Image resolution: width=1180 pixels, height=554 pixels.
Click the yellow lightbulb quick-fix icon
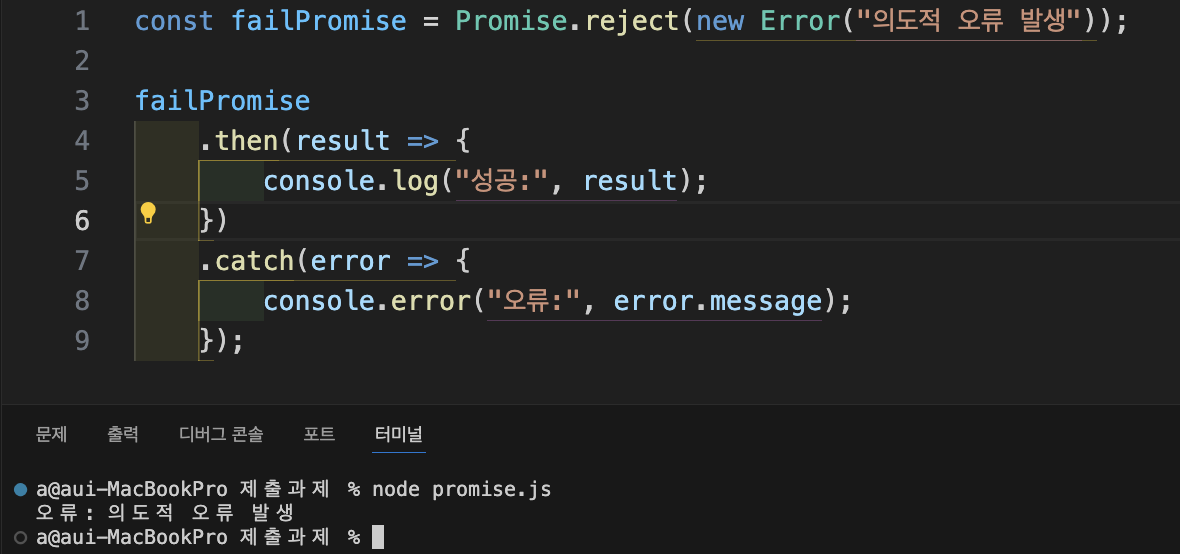[148, 213]
